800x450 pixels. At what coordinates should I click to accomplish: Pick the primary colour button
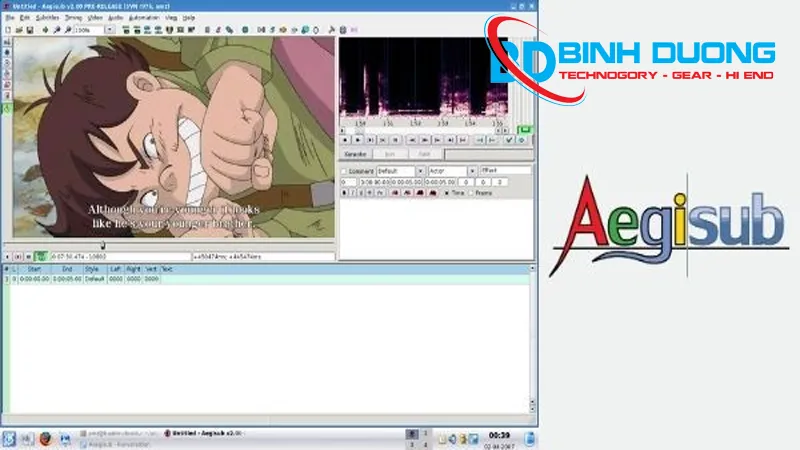[x=395, y=193]
